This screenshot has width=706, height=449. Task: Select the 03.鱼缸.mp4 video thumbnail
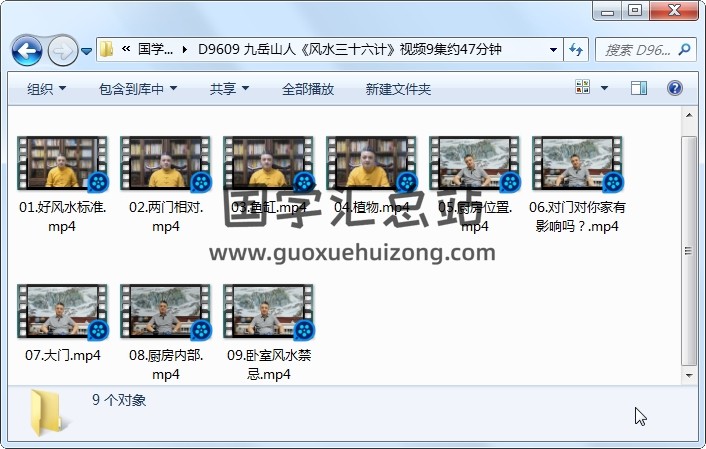268,163
